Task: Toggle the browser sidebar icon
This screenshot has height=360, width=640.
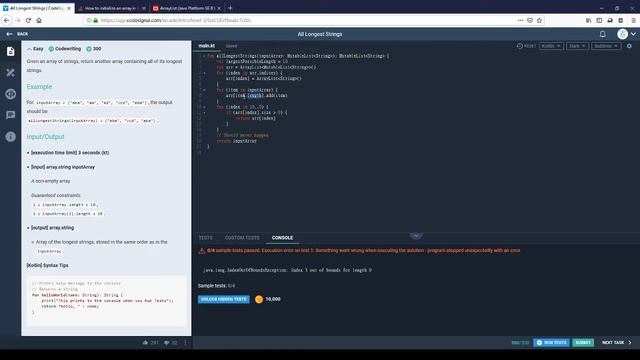Action: tap(599, 20)
